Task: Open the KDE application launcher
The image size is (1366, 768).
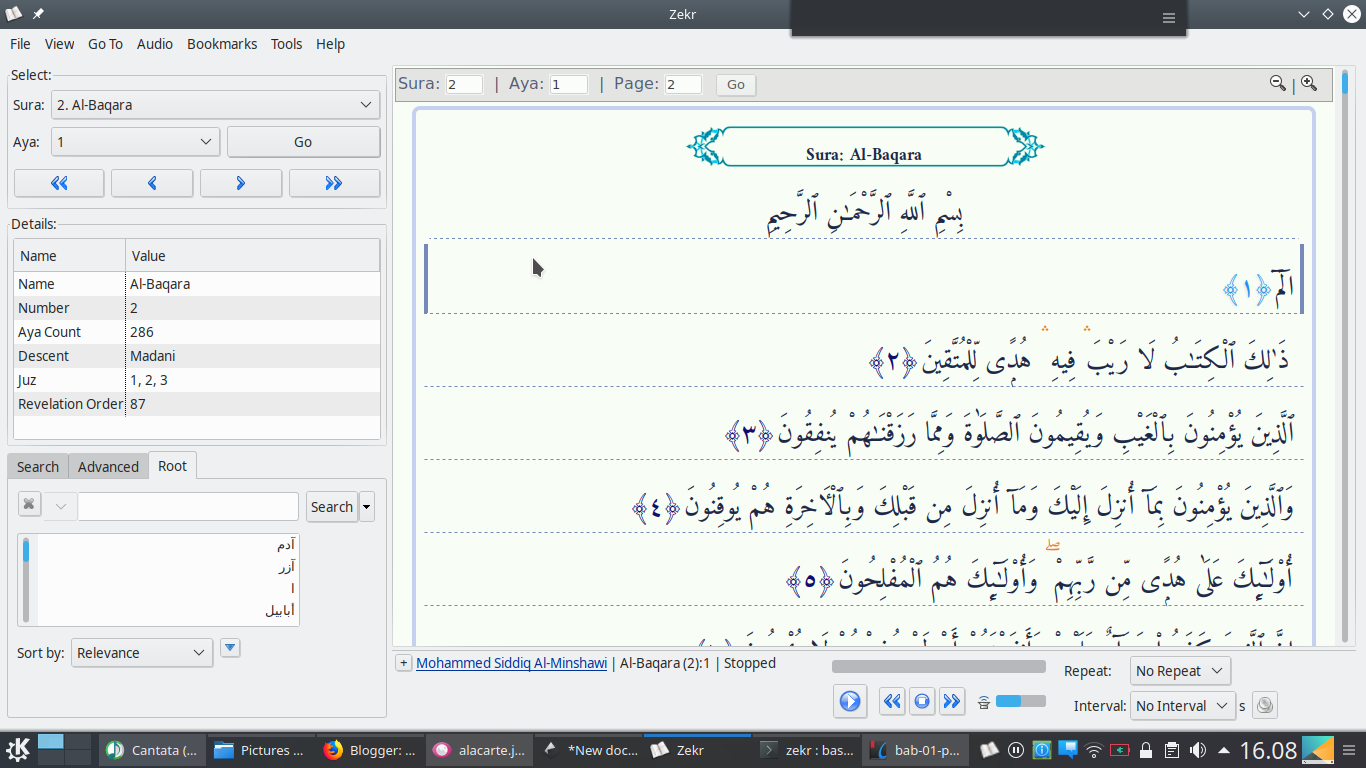Action: click(x=18, y=749)
